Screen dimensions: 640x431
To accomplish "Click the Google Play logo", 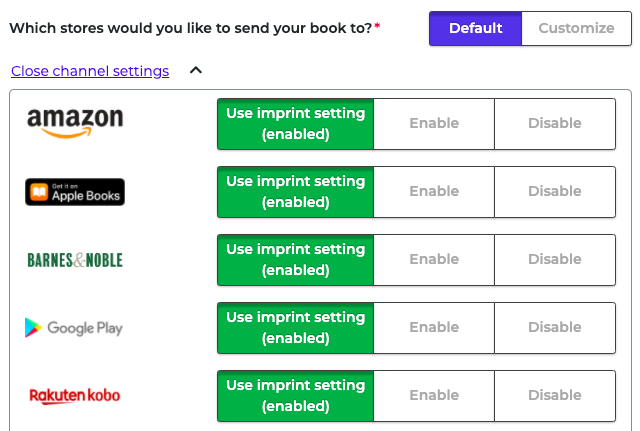I will 74,328.
